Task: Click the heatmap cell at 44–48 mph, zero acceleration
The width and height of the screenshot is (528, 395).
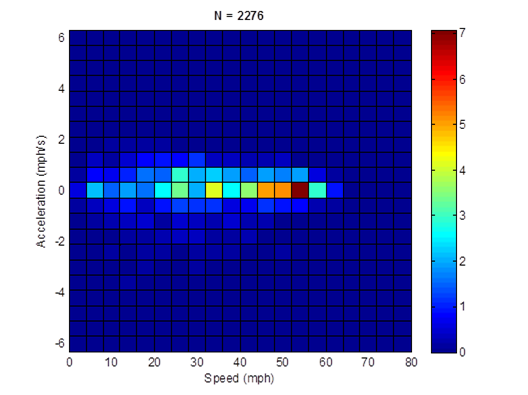Action: (266, 190)
